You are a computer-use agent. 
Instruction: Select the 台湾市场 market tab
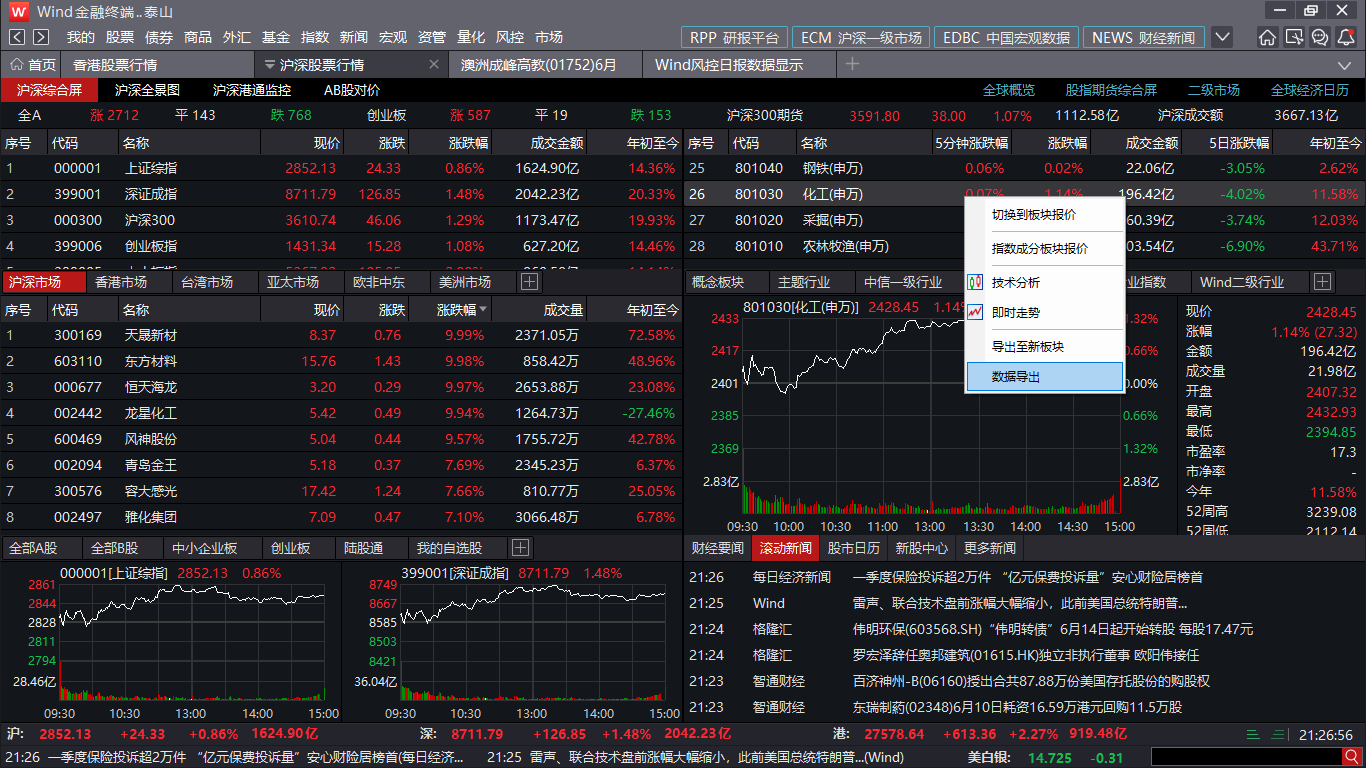pyautogui.click(x=207, y=282)
